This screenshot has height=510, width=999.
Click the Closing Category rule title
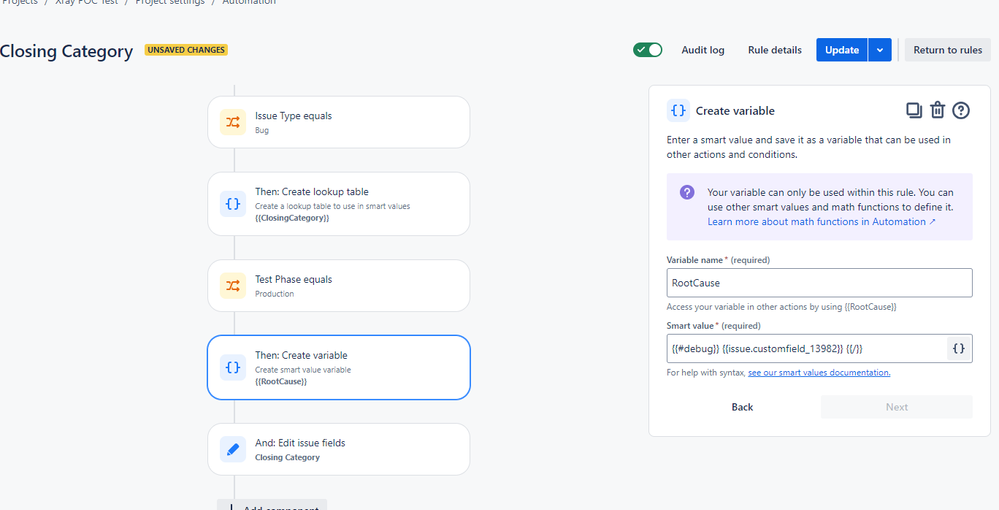[x=66, y=51]
